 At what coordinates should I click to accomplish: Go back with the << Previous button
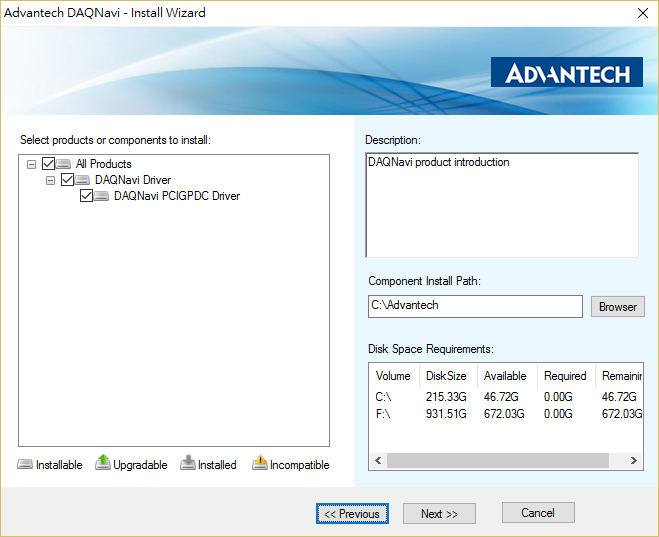pos(352,513)
